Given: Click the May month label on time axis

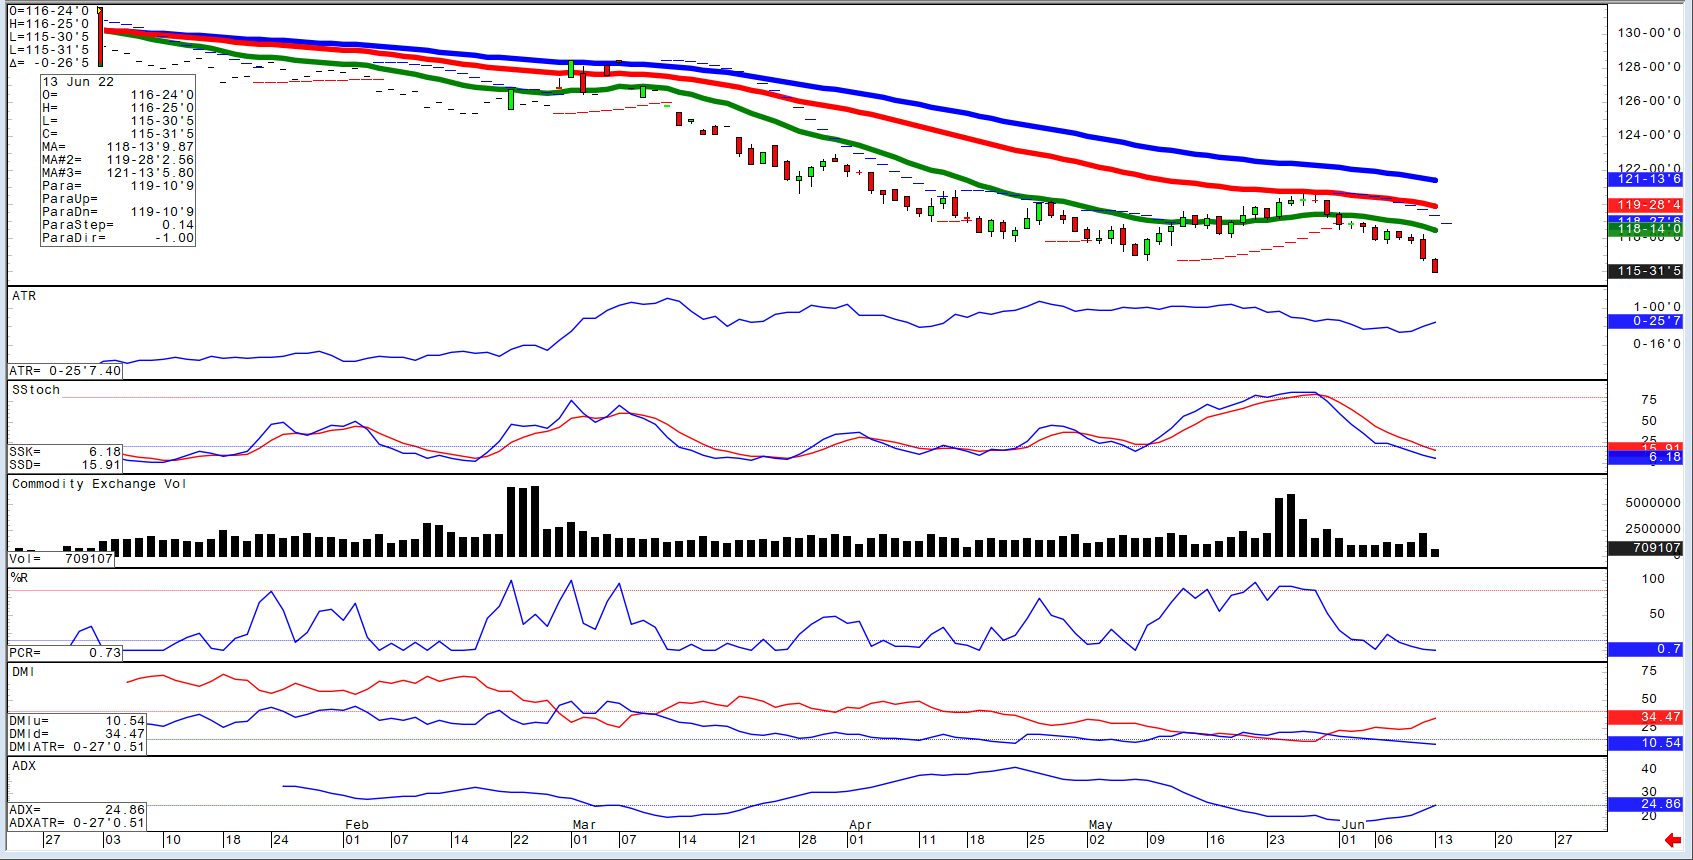Looking at the screenshot, I should tap(1100, 825).
